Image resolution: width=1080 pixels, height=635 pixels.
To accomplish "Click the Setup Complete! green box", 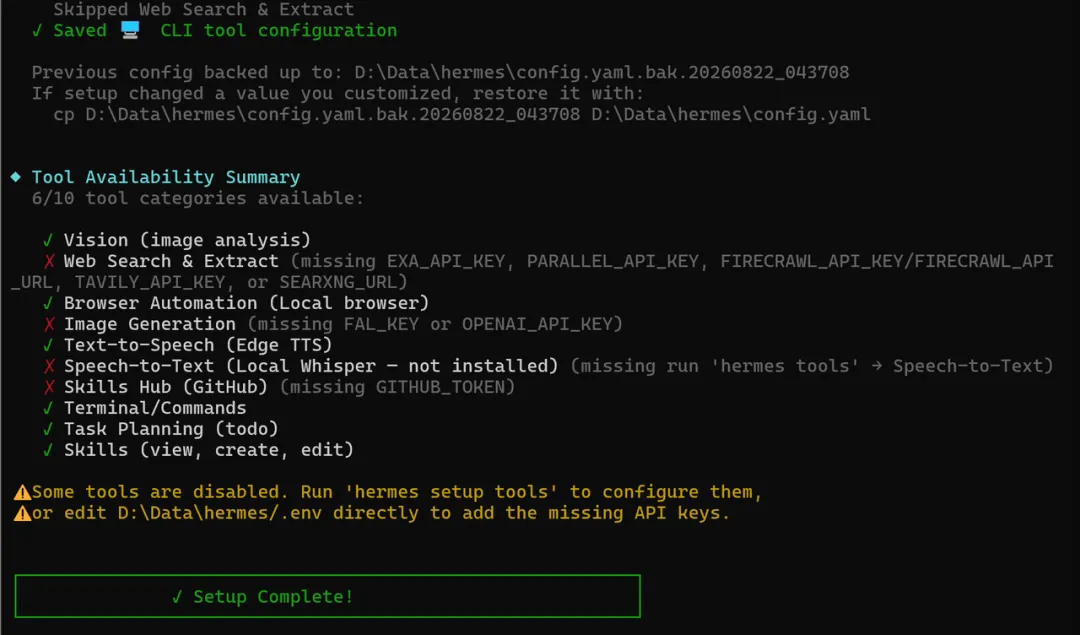I will pos(327,596).
